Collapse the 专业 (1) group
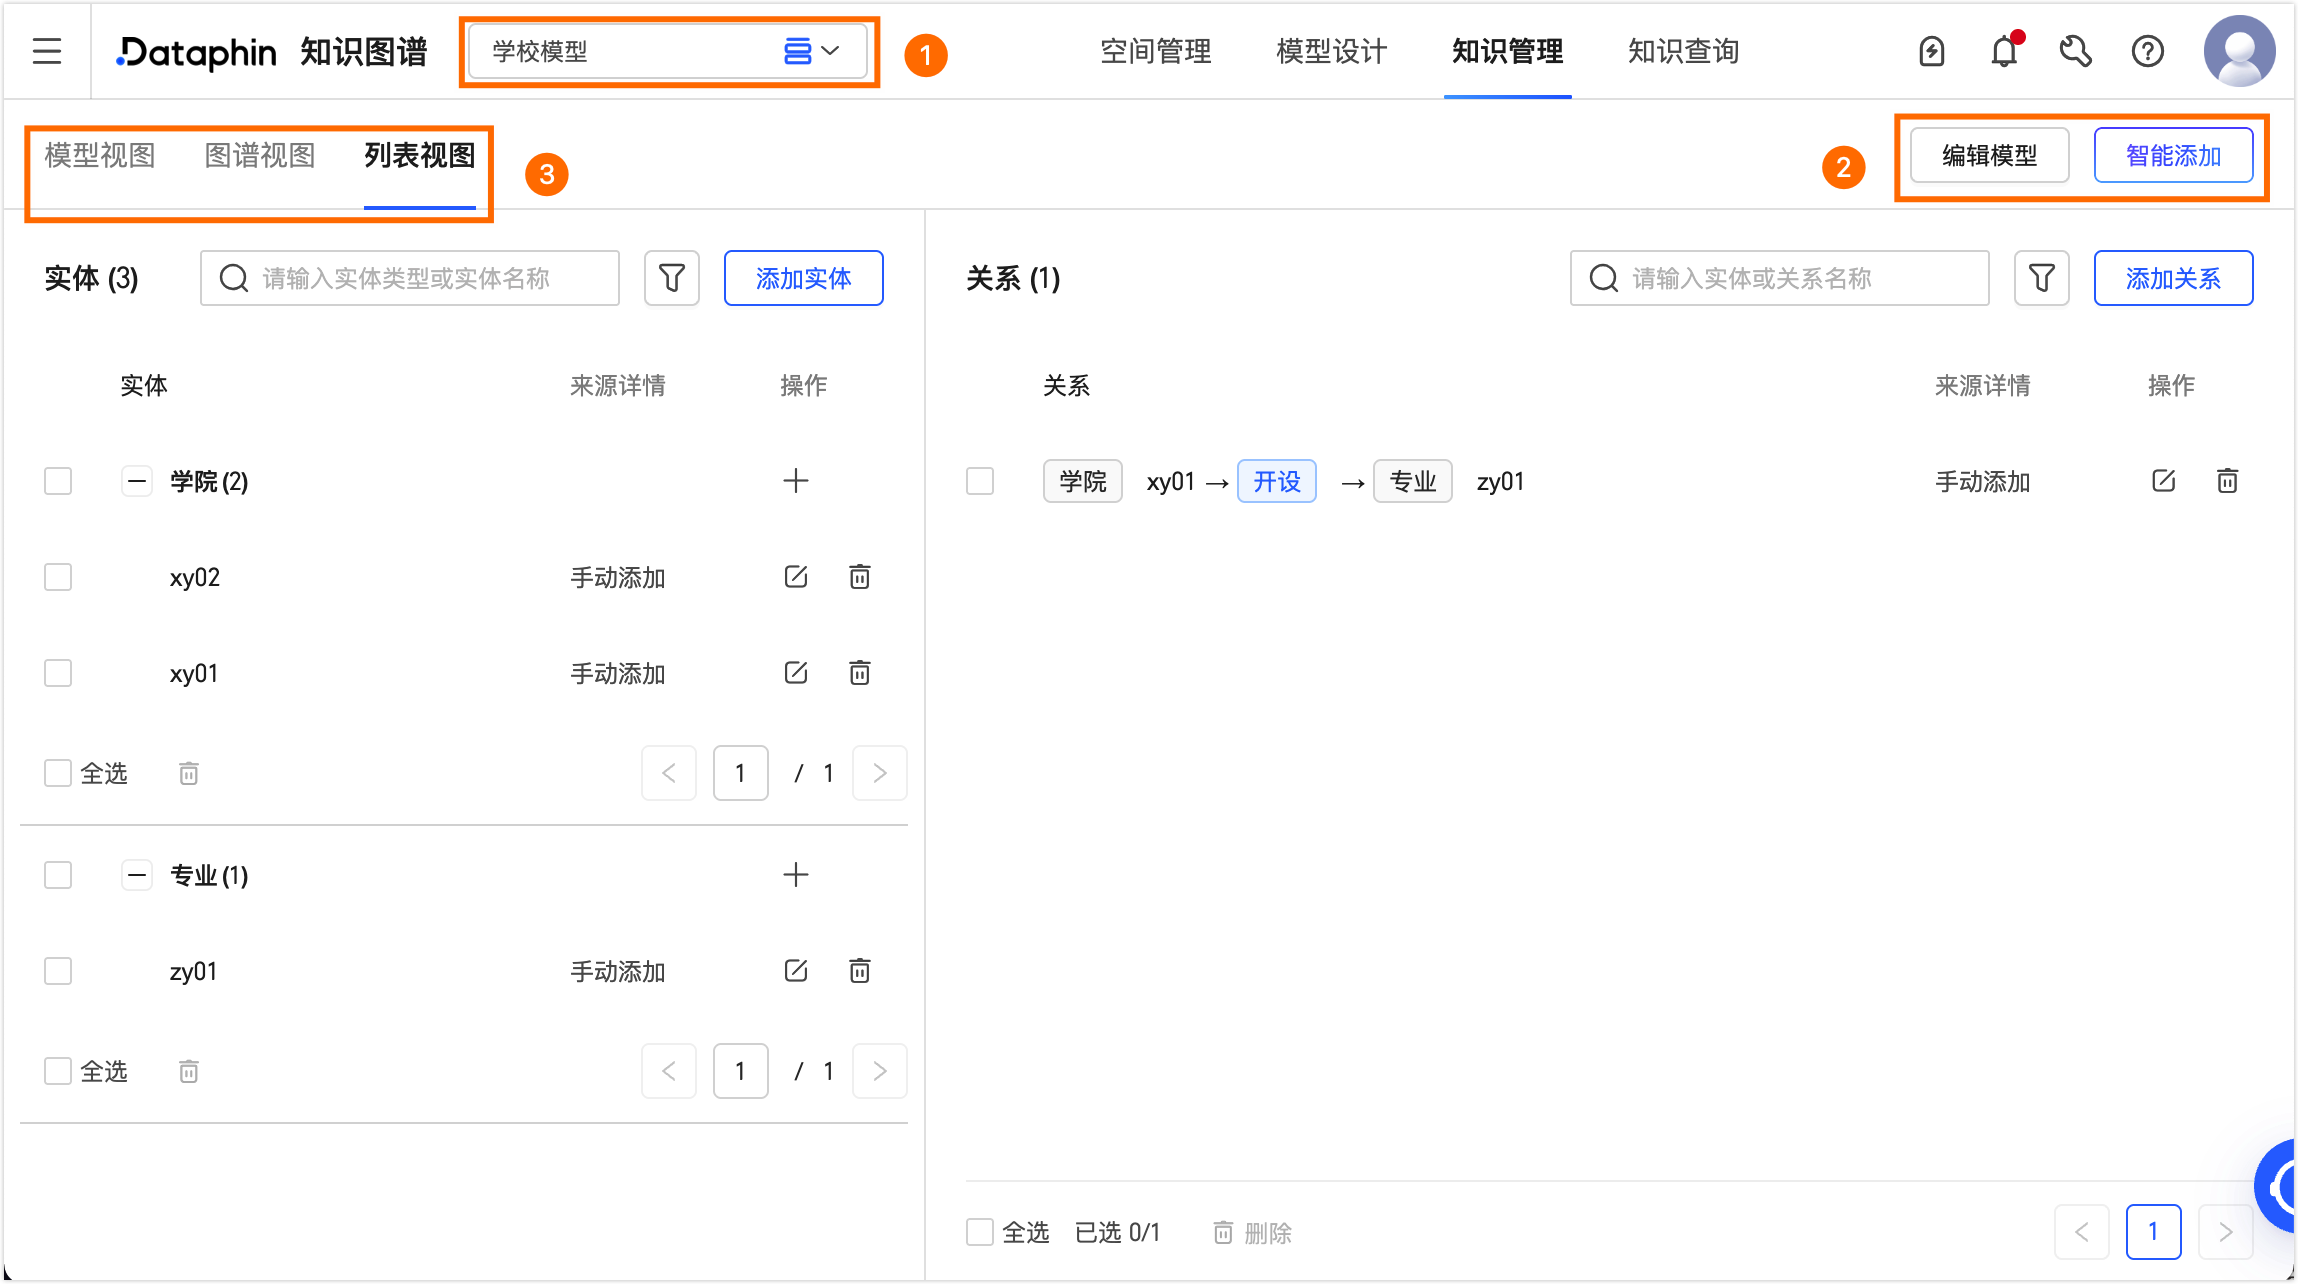Viewport: 2298px width, 1284px height. pos(137,875)
